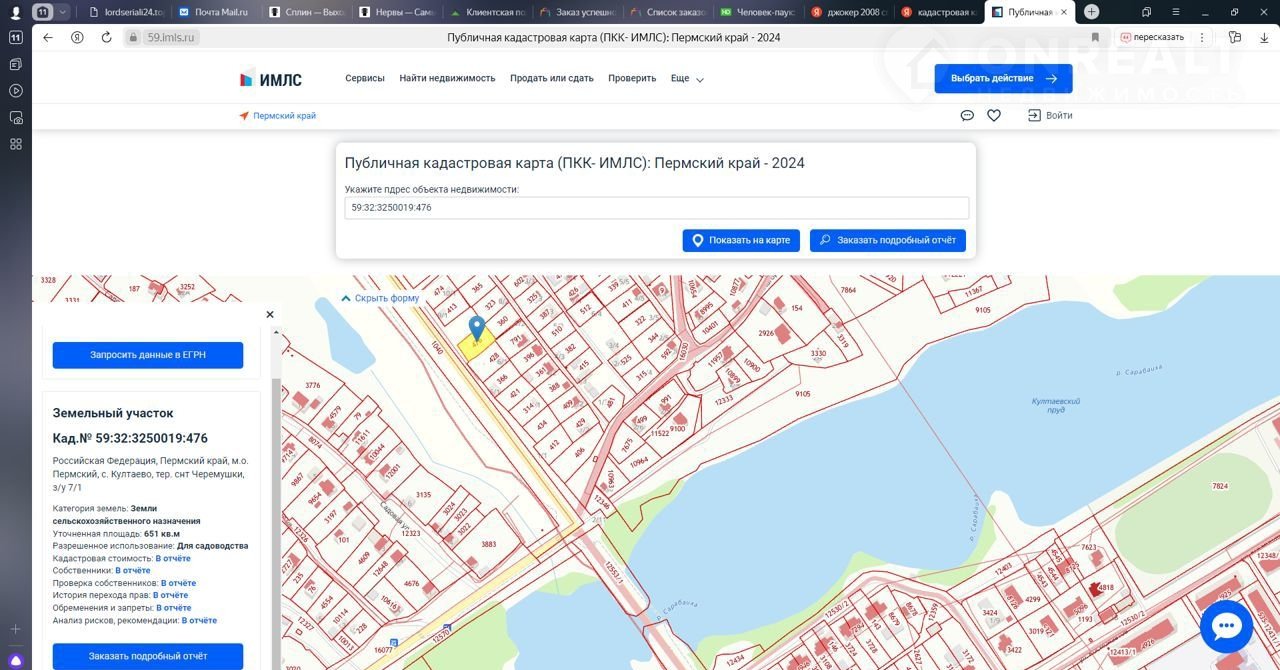This screenshot has width=1280, height=670.
Task: Open the messages speech bubble icon
Action: point(967,116)
